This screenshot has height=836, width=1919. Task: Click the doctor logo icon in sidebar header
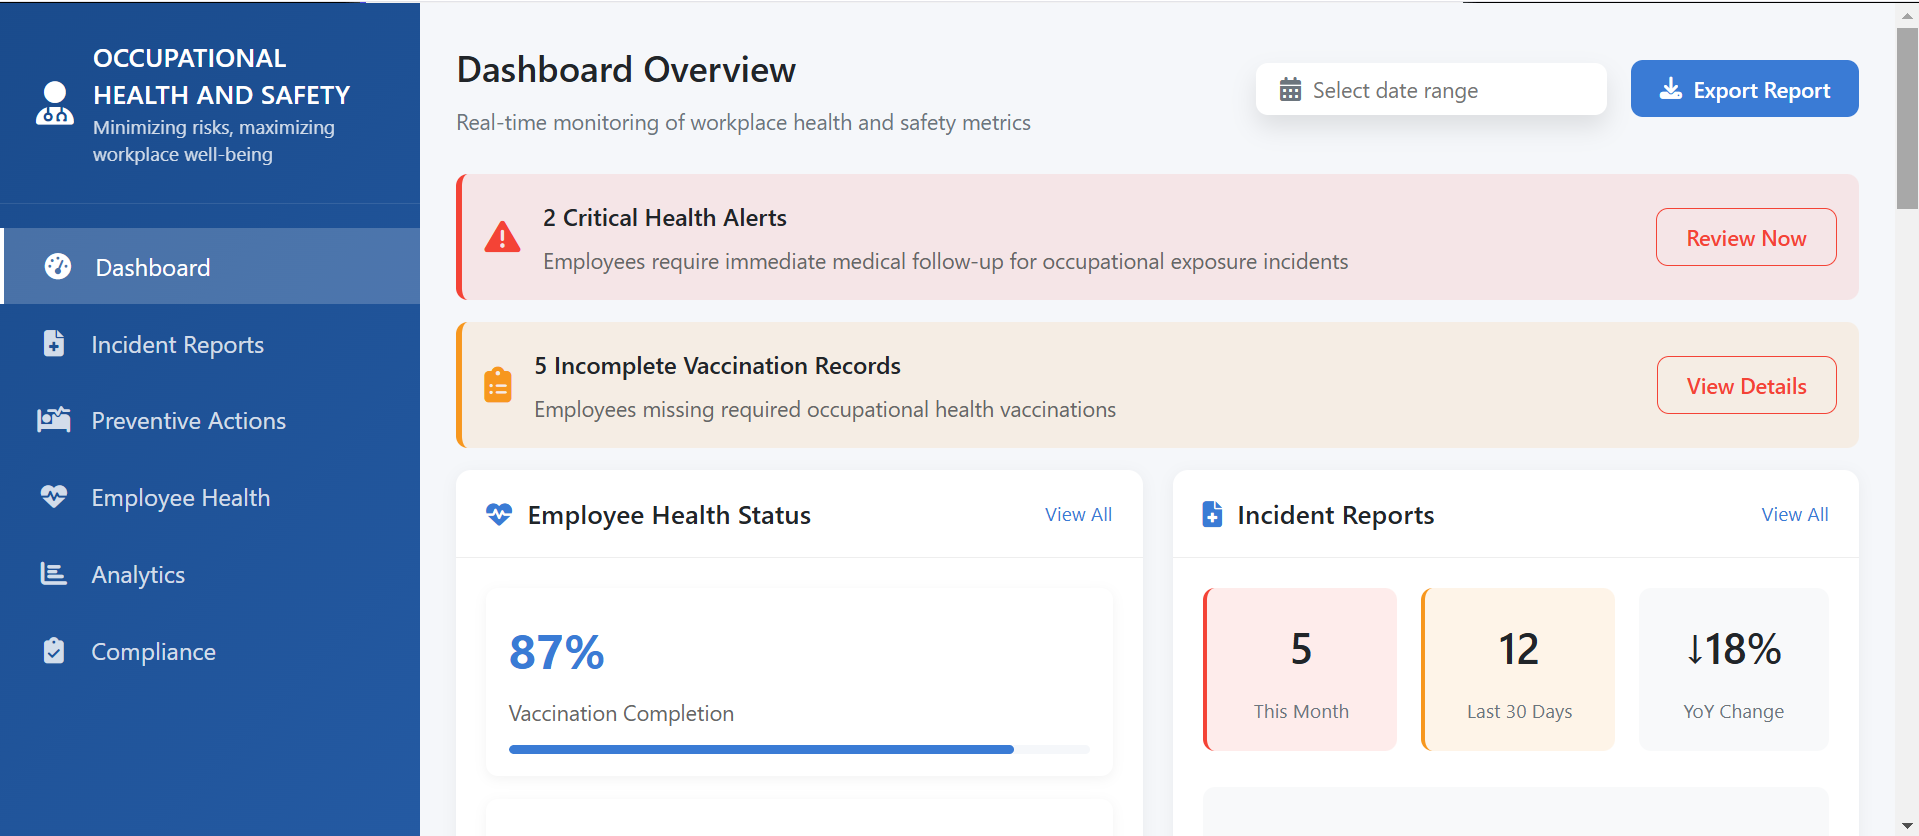point(55,103)
